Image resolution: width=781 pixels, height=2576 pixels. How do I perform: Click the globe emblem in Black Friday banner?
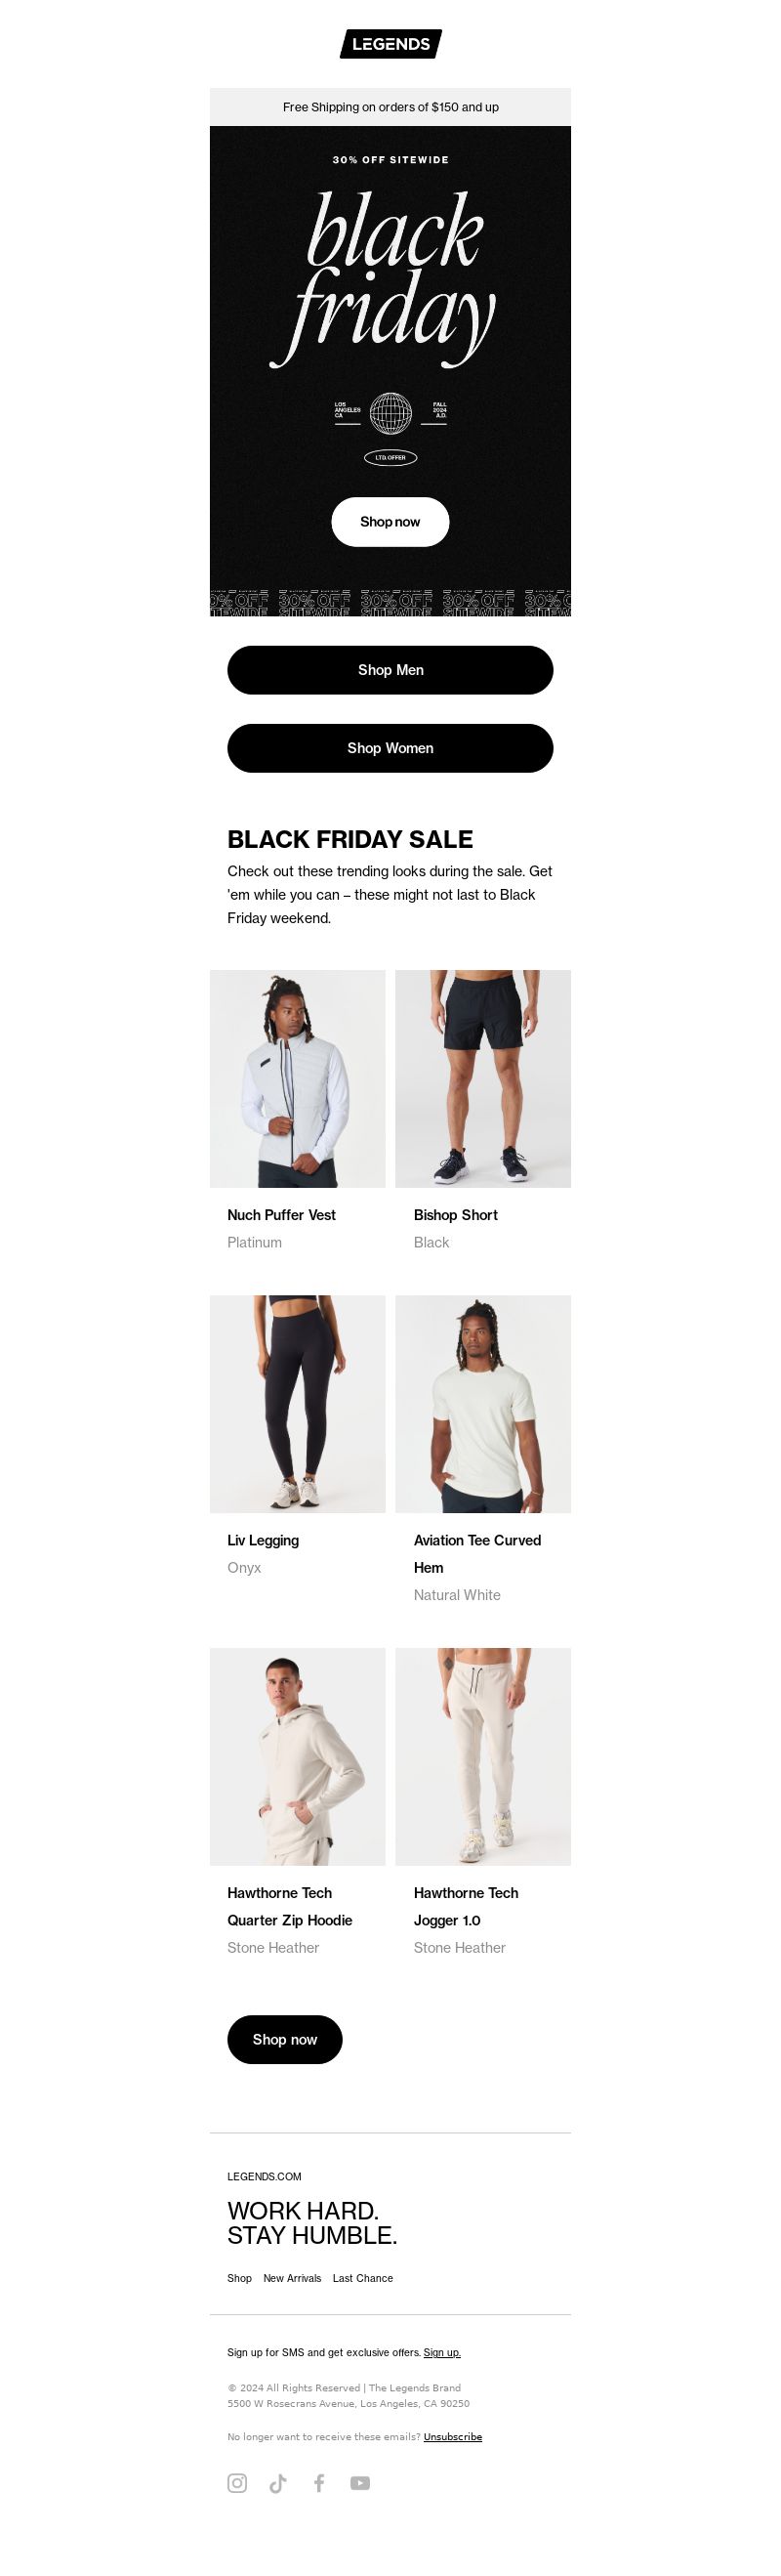[x=390, y=413]
